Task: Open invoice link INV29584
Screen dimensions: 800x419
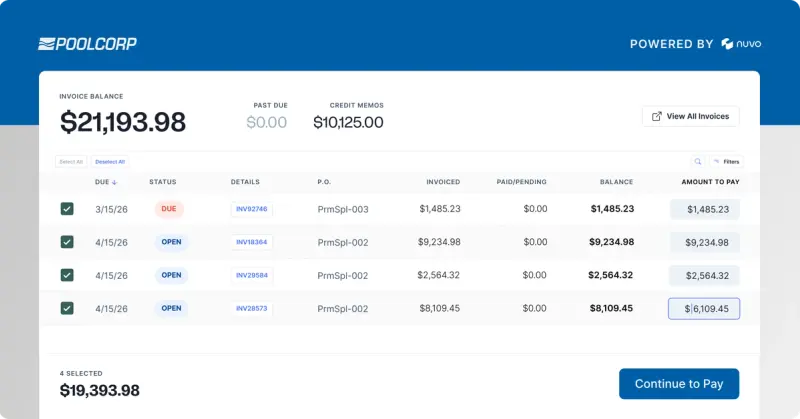Action: [252, 275]
